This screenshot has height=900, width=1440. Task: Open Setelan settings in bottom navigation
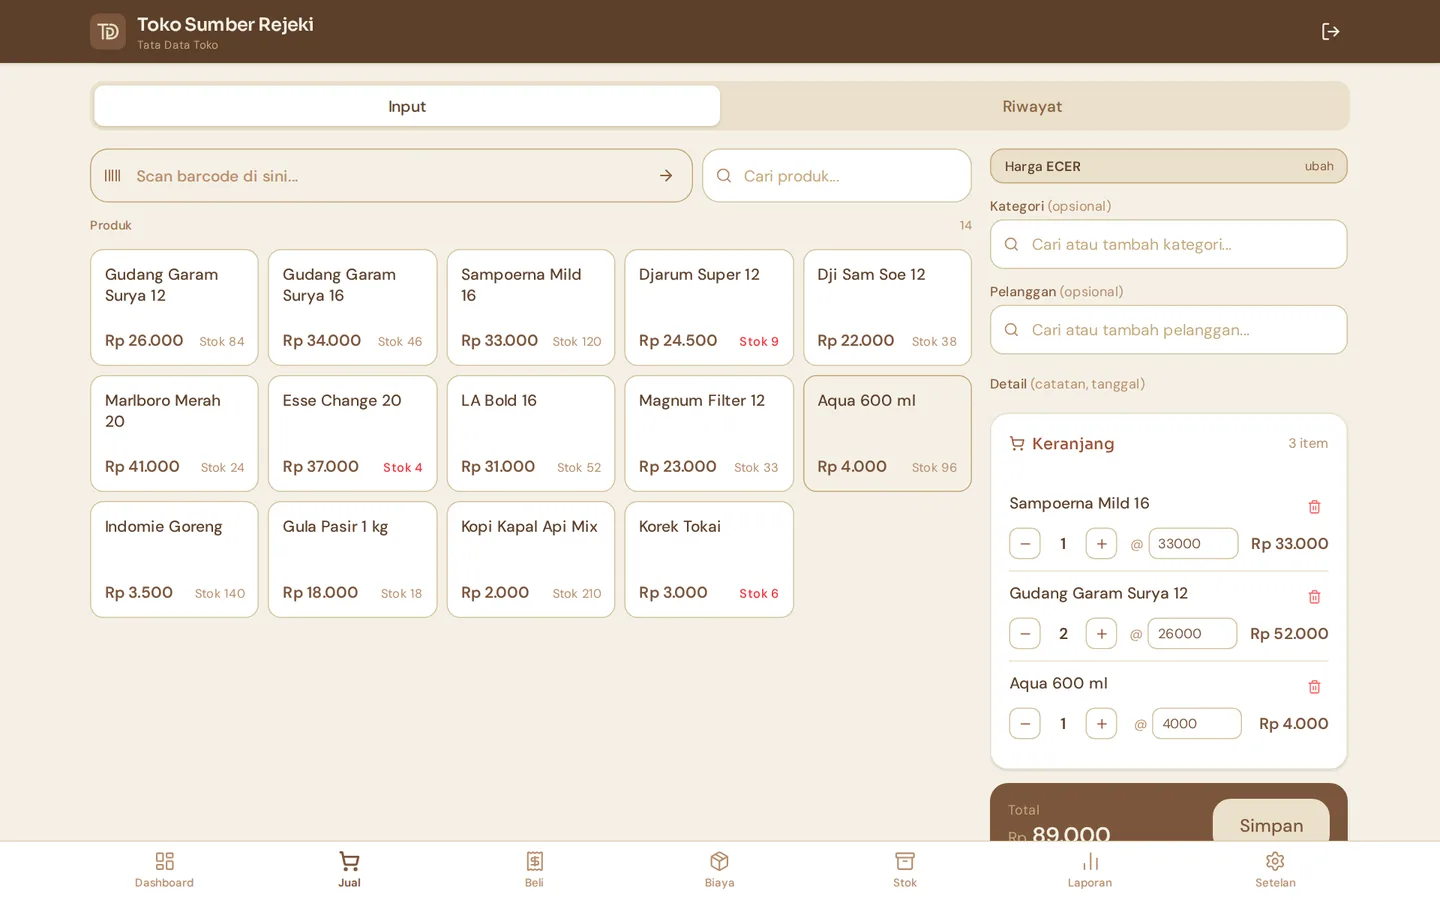pos(1275,870)
